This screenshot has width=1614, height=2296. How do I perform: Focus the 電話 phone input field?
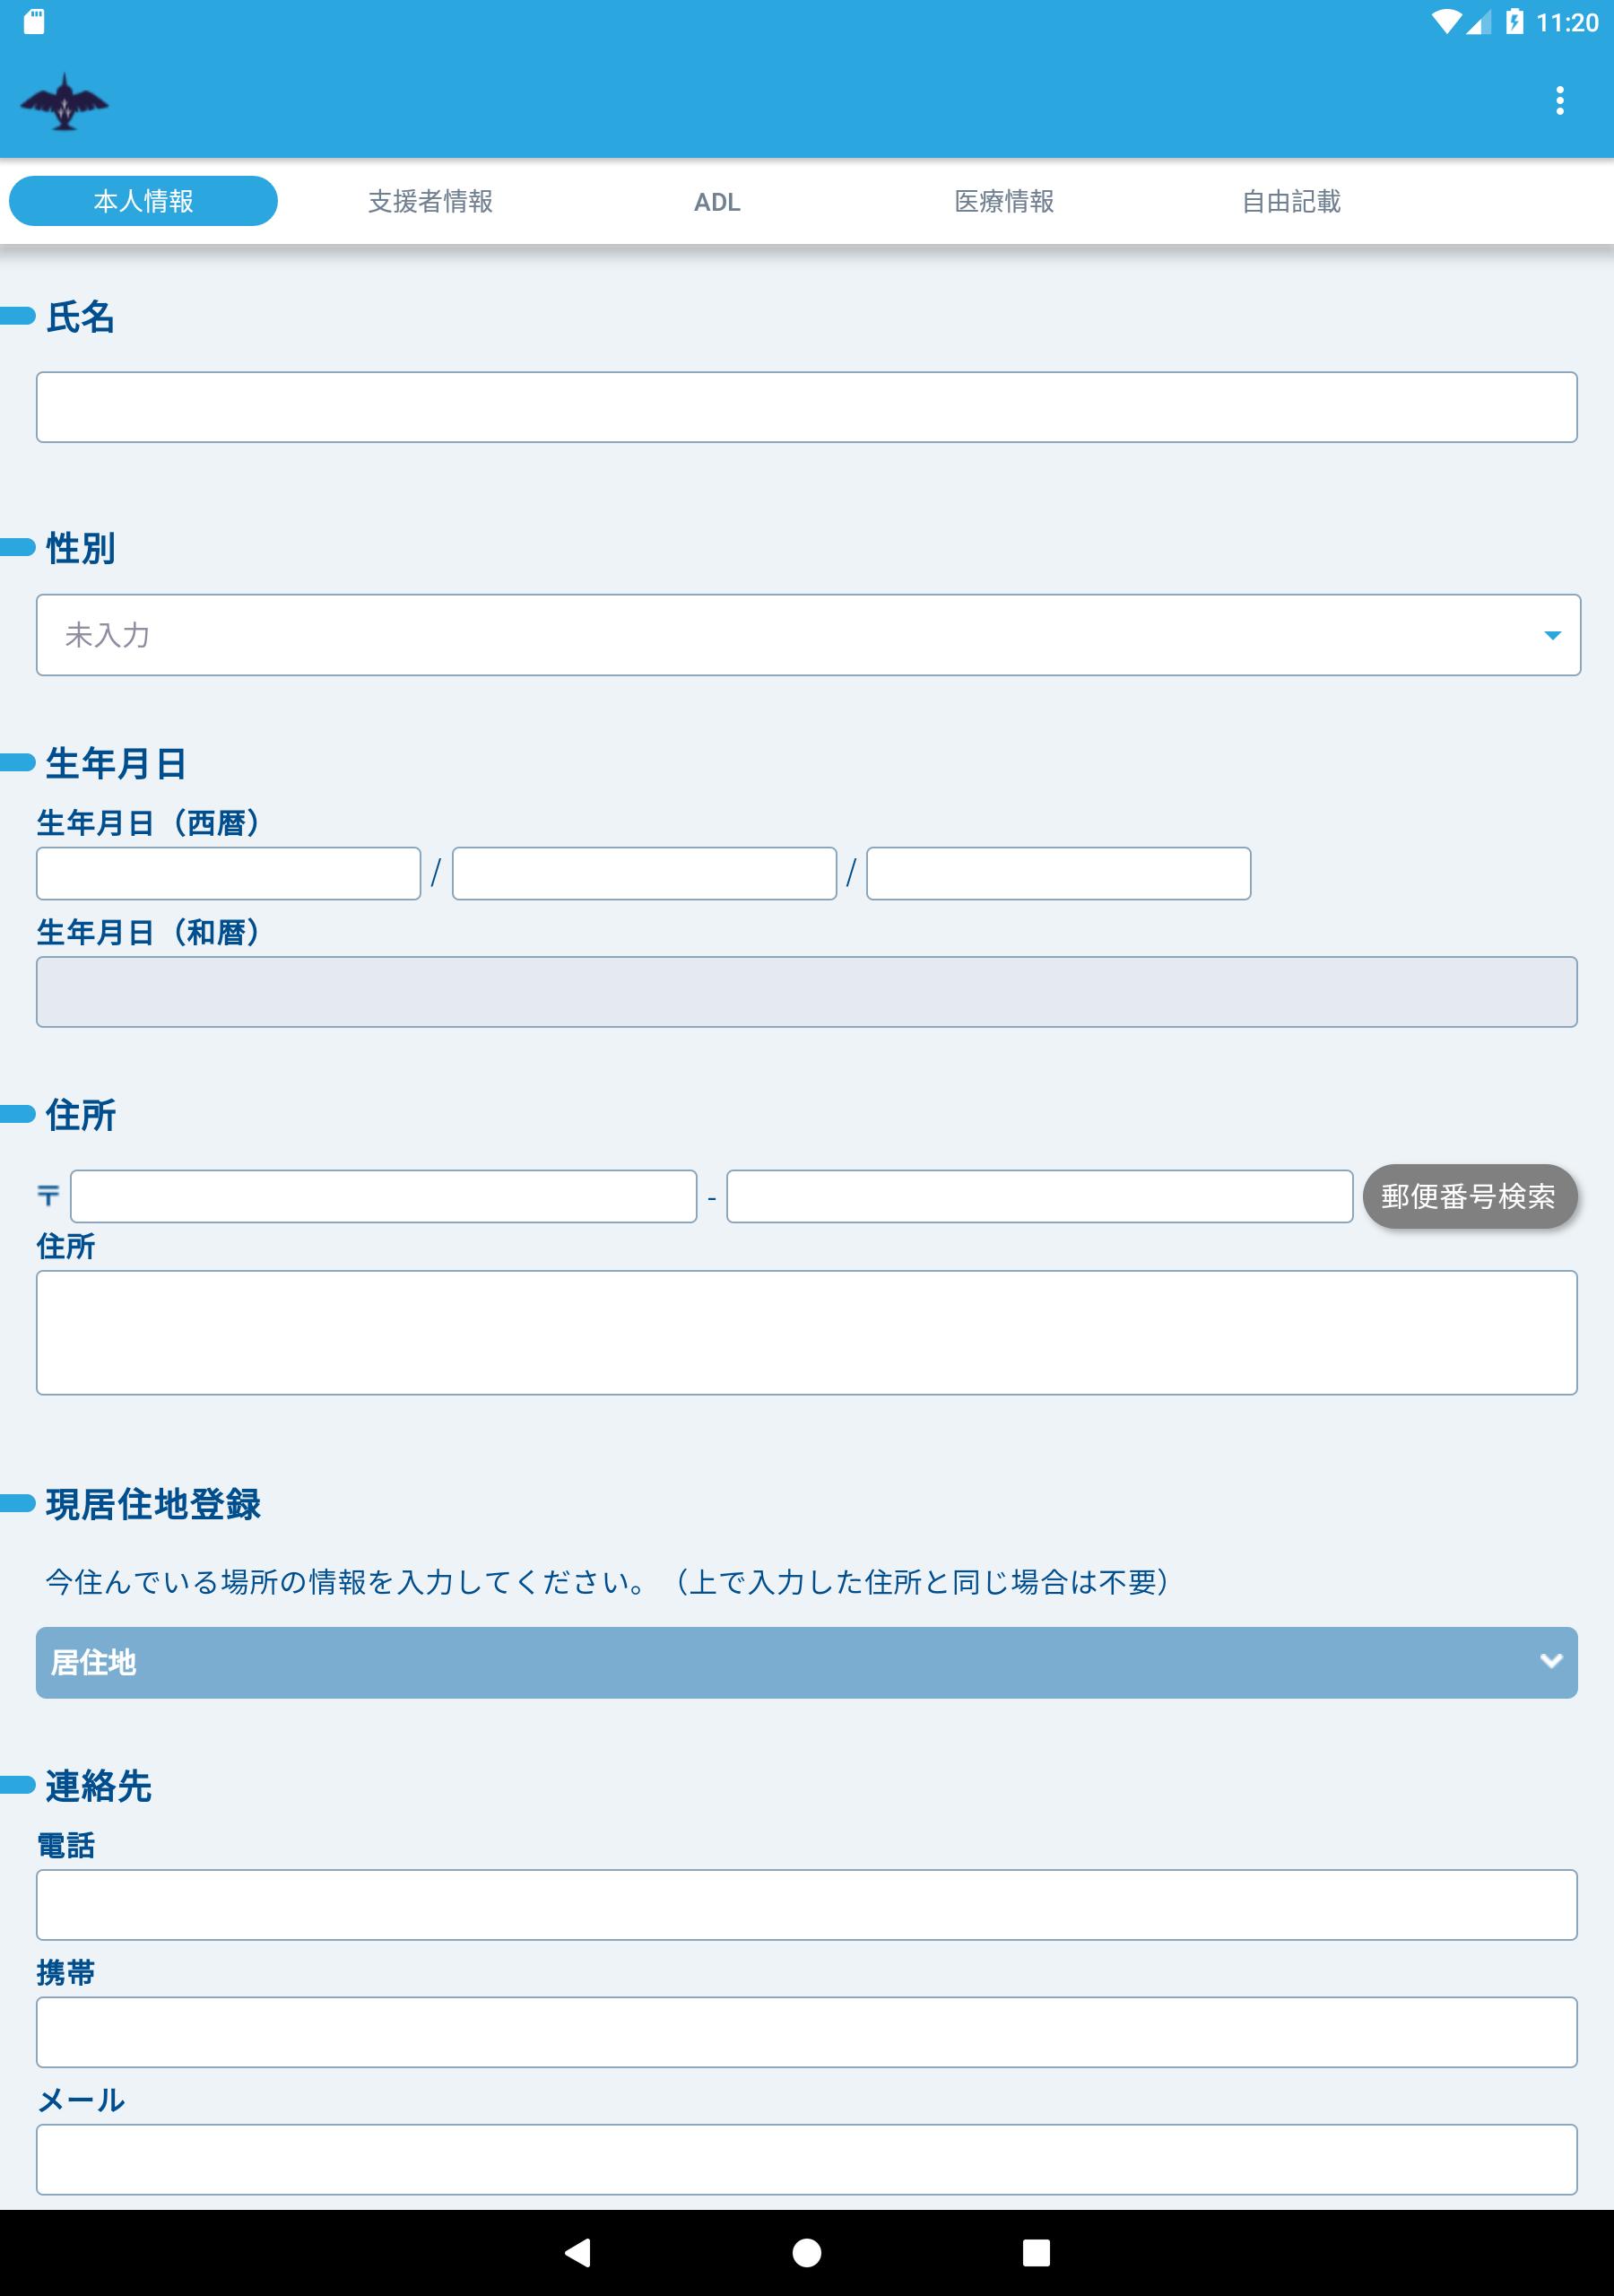[x=807, y=1905]
